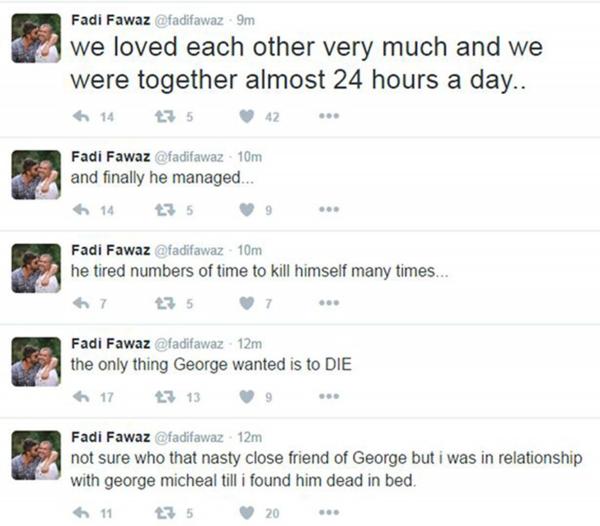The image size is (600, 526).
Task: Open Fadi Fawaz name on the bottom tweet
Action: point(107,437)
